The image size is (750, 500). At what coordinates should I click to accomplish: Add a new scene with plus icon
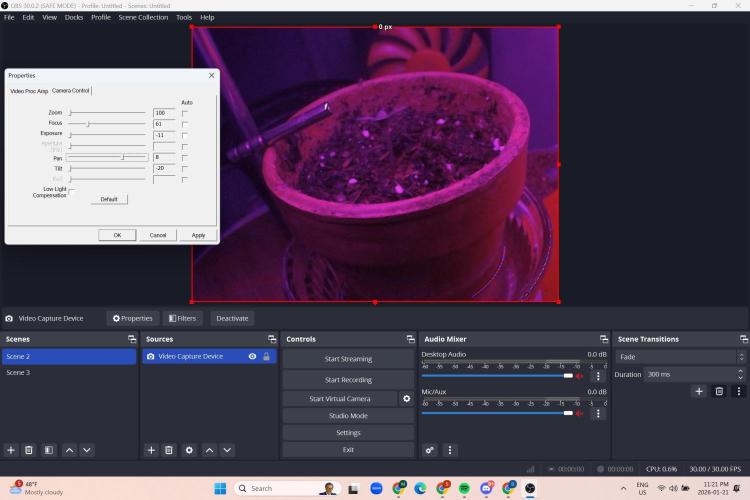tap(11, 450)
